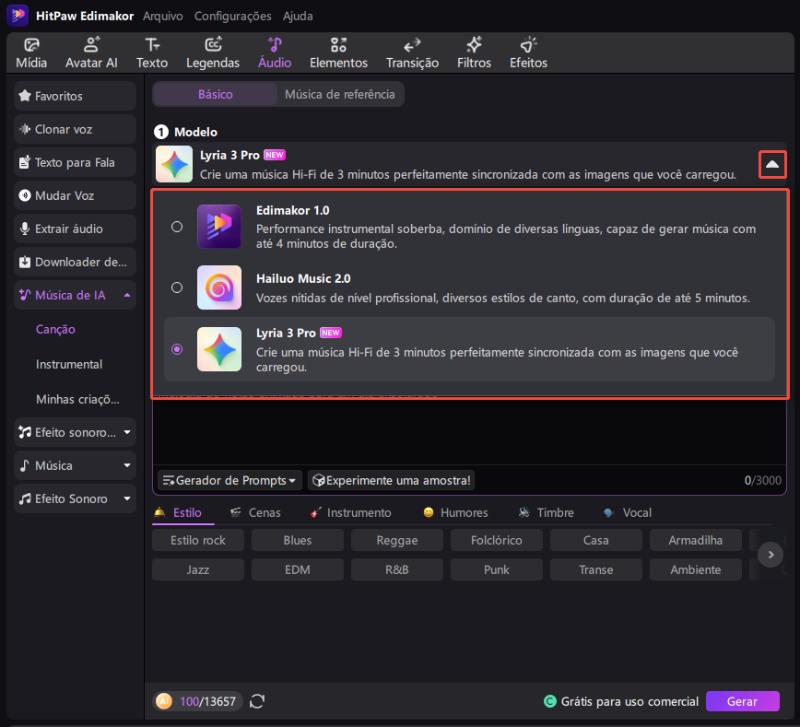This screenshot has height=727, width=800.
Task: Choose the Blues style tag
Action: (297, 540)
